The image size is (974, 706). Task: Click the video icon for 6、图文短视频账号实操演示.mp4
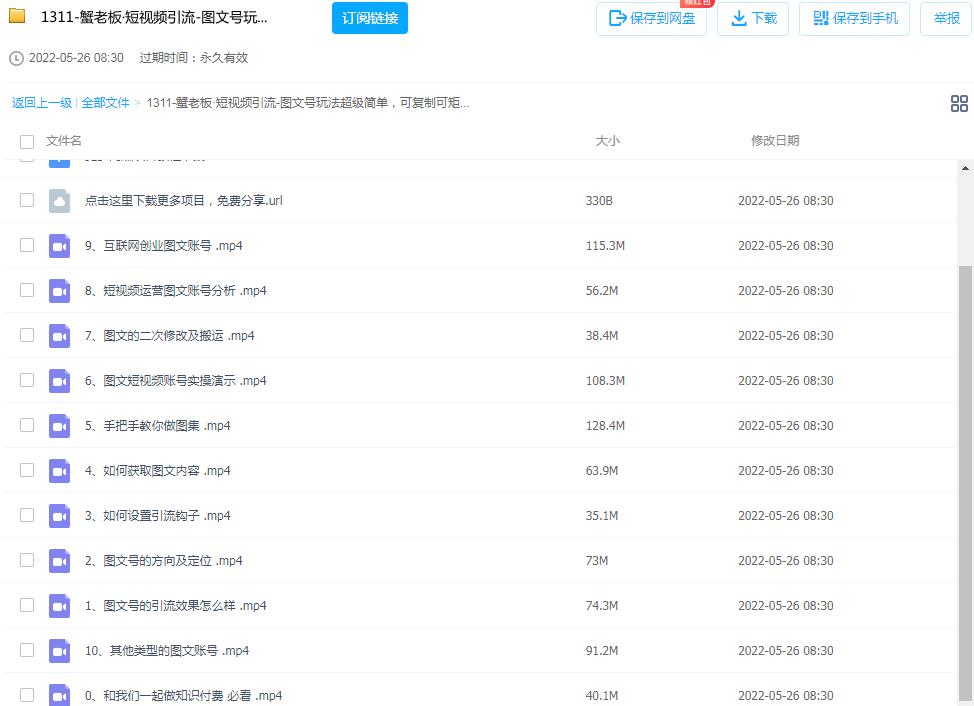point(59,381)
